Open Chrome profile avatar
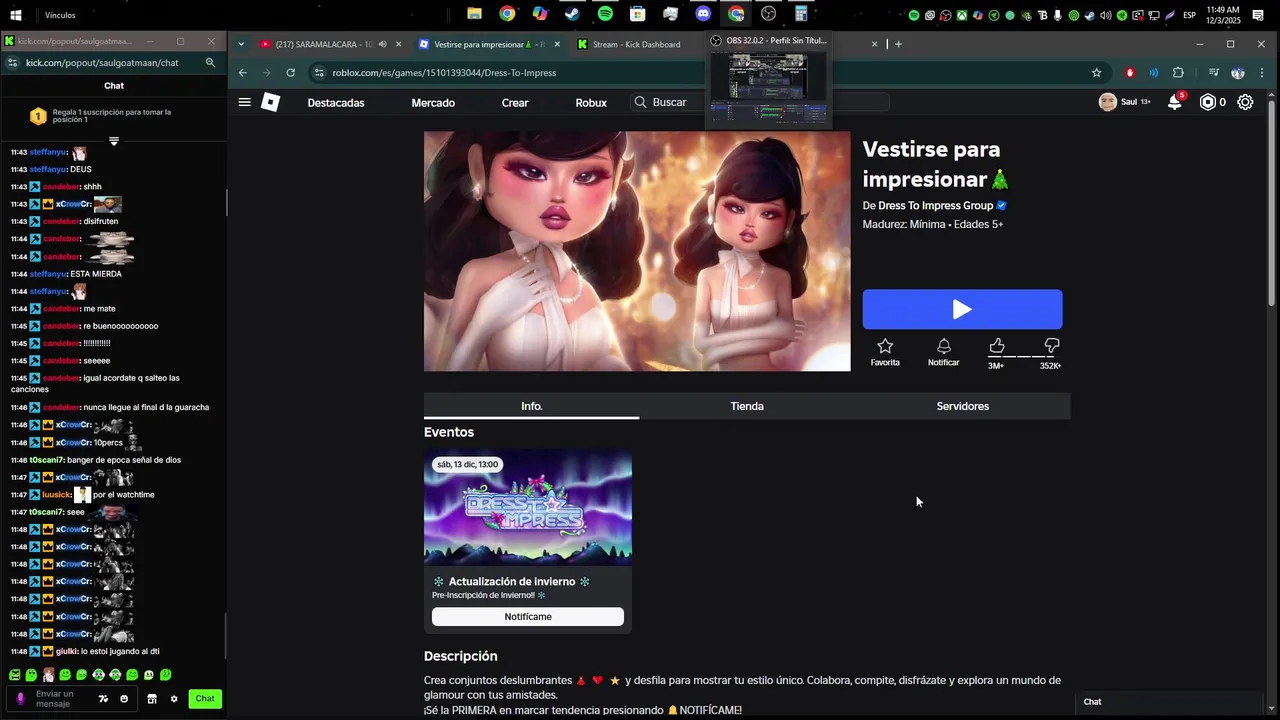This screenshot has width=1280, height=720. (1238, 72)
